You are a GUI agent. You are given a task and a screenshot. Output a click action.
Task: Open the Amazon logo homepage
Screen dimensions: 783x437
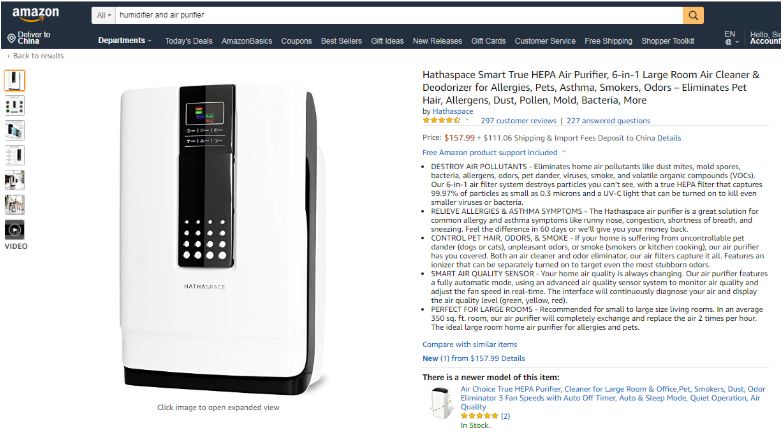pyautogui.click(x=35, y=14)
